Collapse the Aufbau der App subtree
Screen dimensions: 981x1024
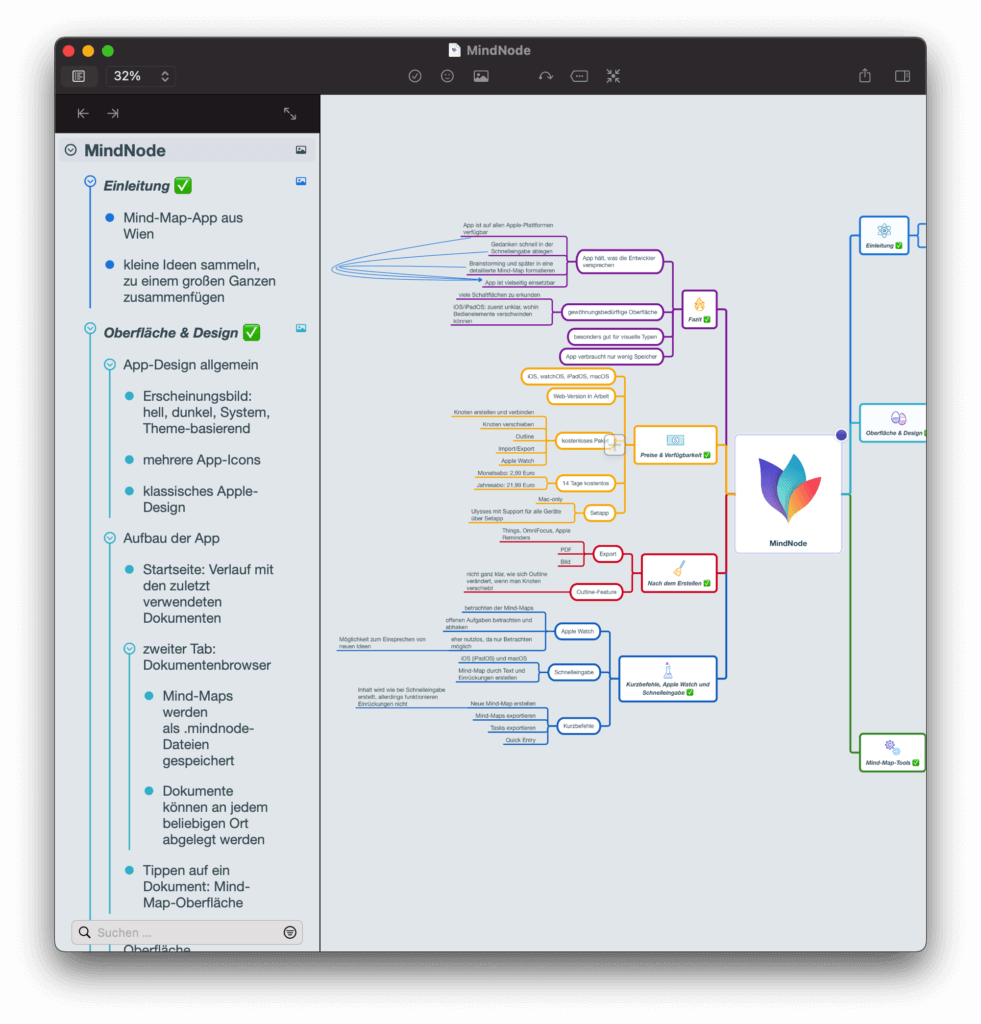pyautogui.click(x=108, y=538)
